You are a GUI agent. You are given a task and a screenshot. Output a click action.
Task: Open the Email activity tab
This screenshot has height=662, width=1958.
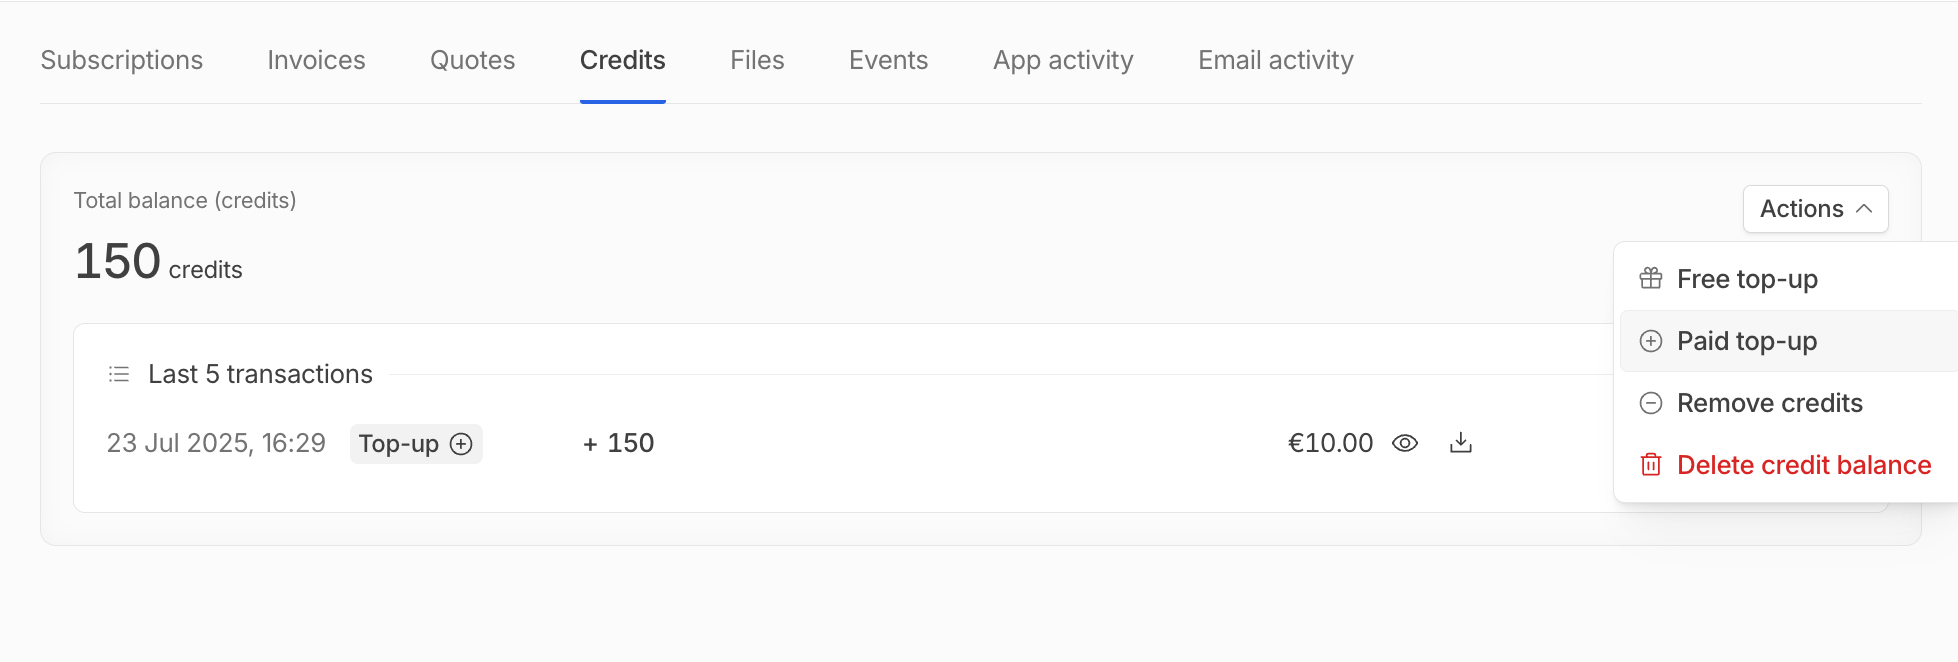[1276, 60]
